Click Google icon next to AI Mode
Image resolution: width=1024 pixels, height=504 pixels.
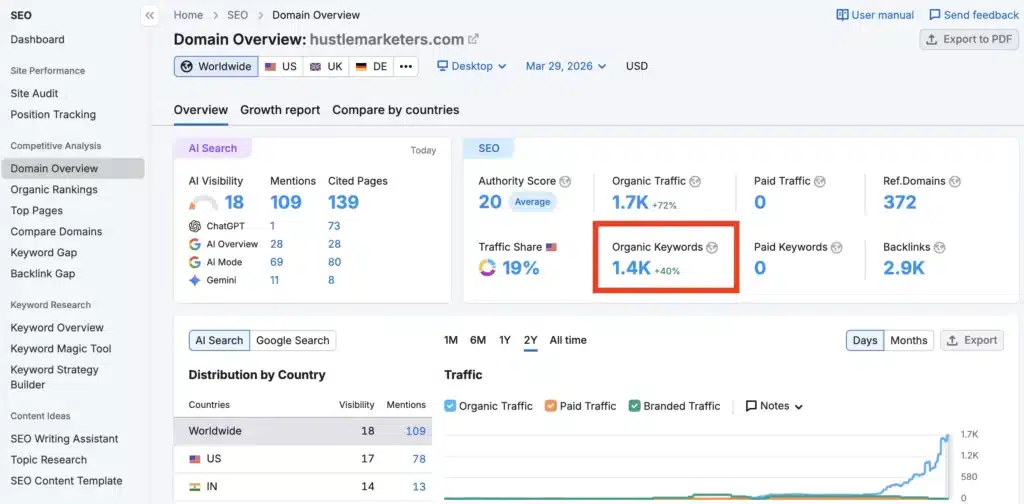195,262
